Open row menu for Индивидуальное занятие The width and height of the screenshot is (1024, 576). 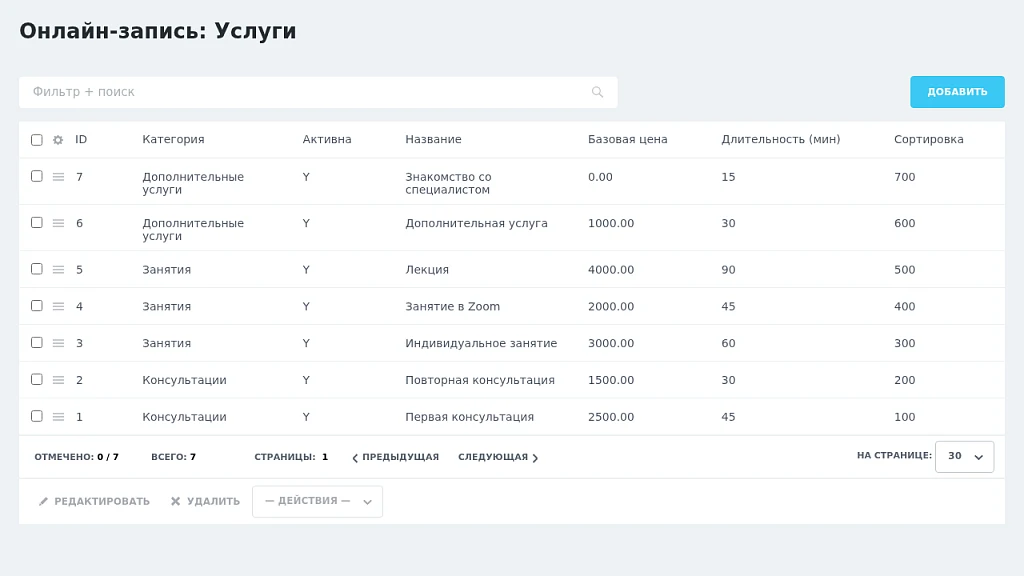click(58, 343)
